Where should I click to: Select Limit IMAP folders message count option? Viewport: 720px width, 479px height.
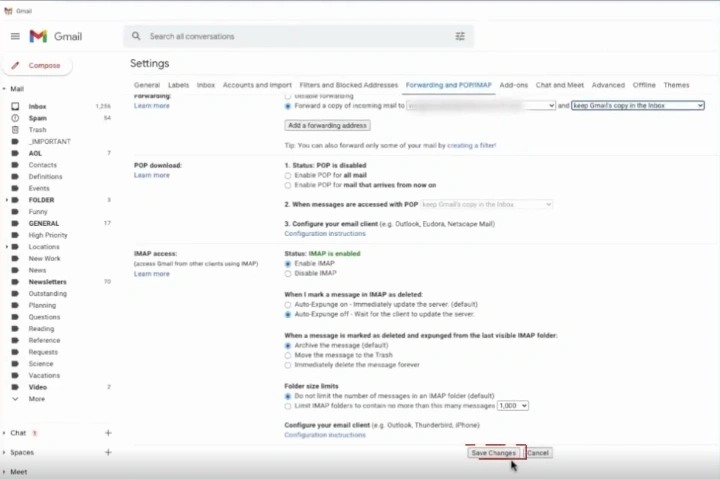point(287,406)
